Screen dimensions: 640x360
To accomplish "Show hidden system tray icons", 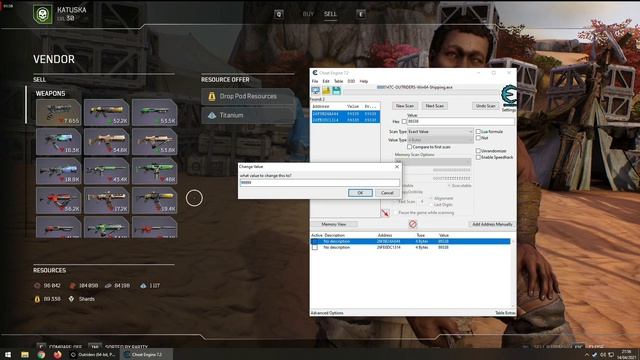I will [587, 355].
